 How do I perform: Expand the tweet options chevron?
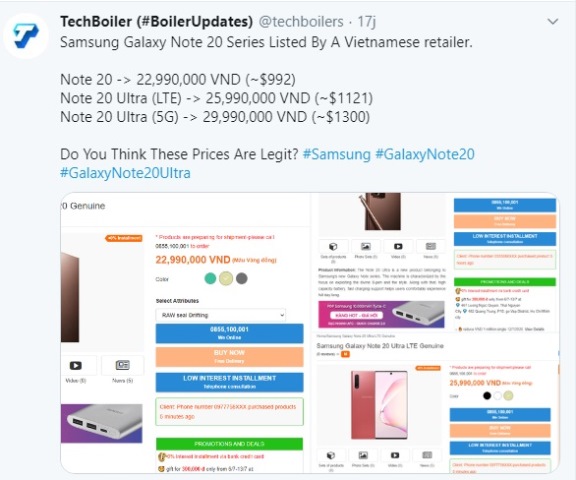pyautogui.click(x=552, y=22)
